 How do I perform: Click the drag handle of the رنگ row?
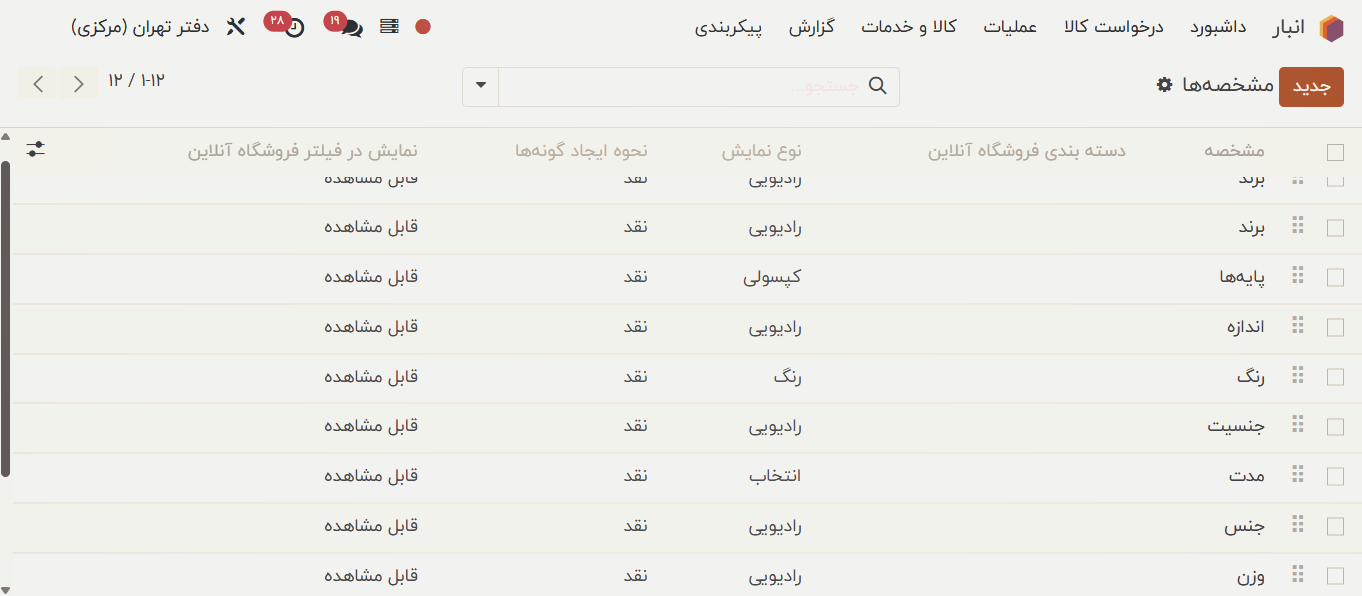pyautogui.click(x=1299, y=375)
